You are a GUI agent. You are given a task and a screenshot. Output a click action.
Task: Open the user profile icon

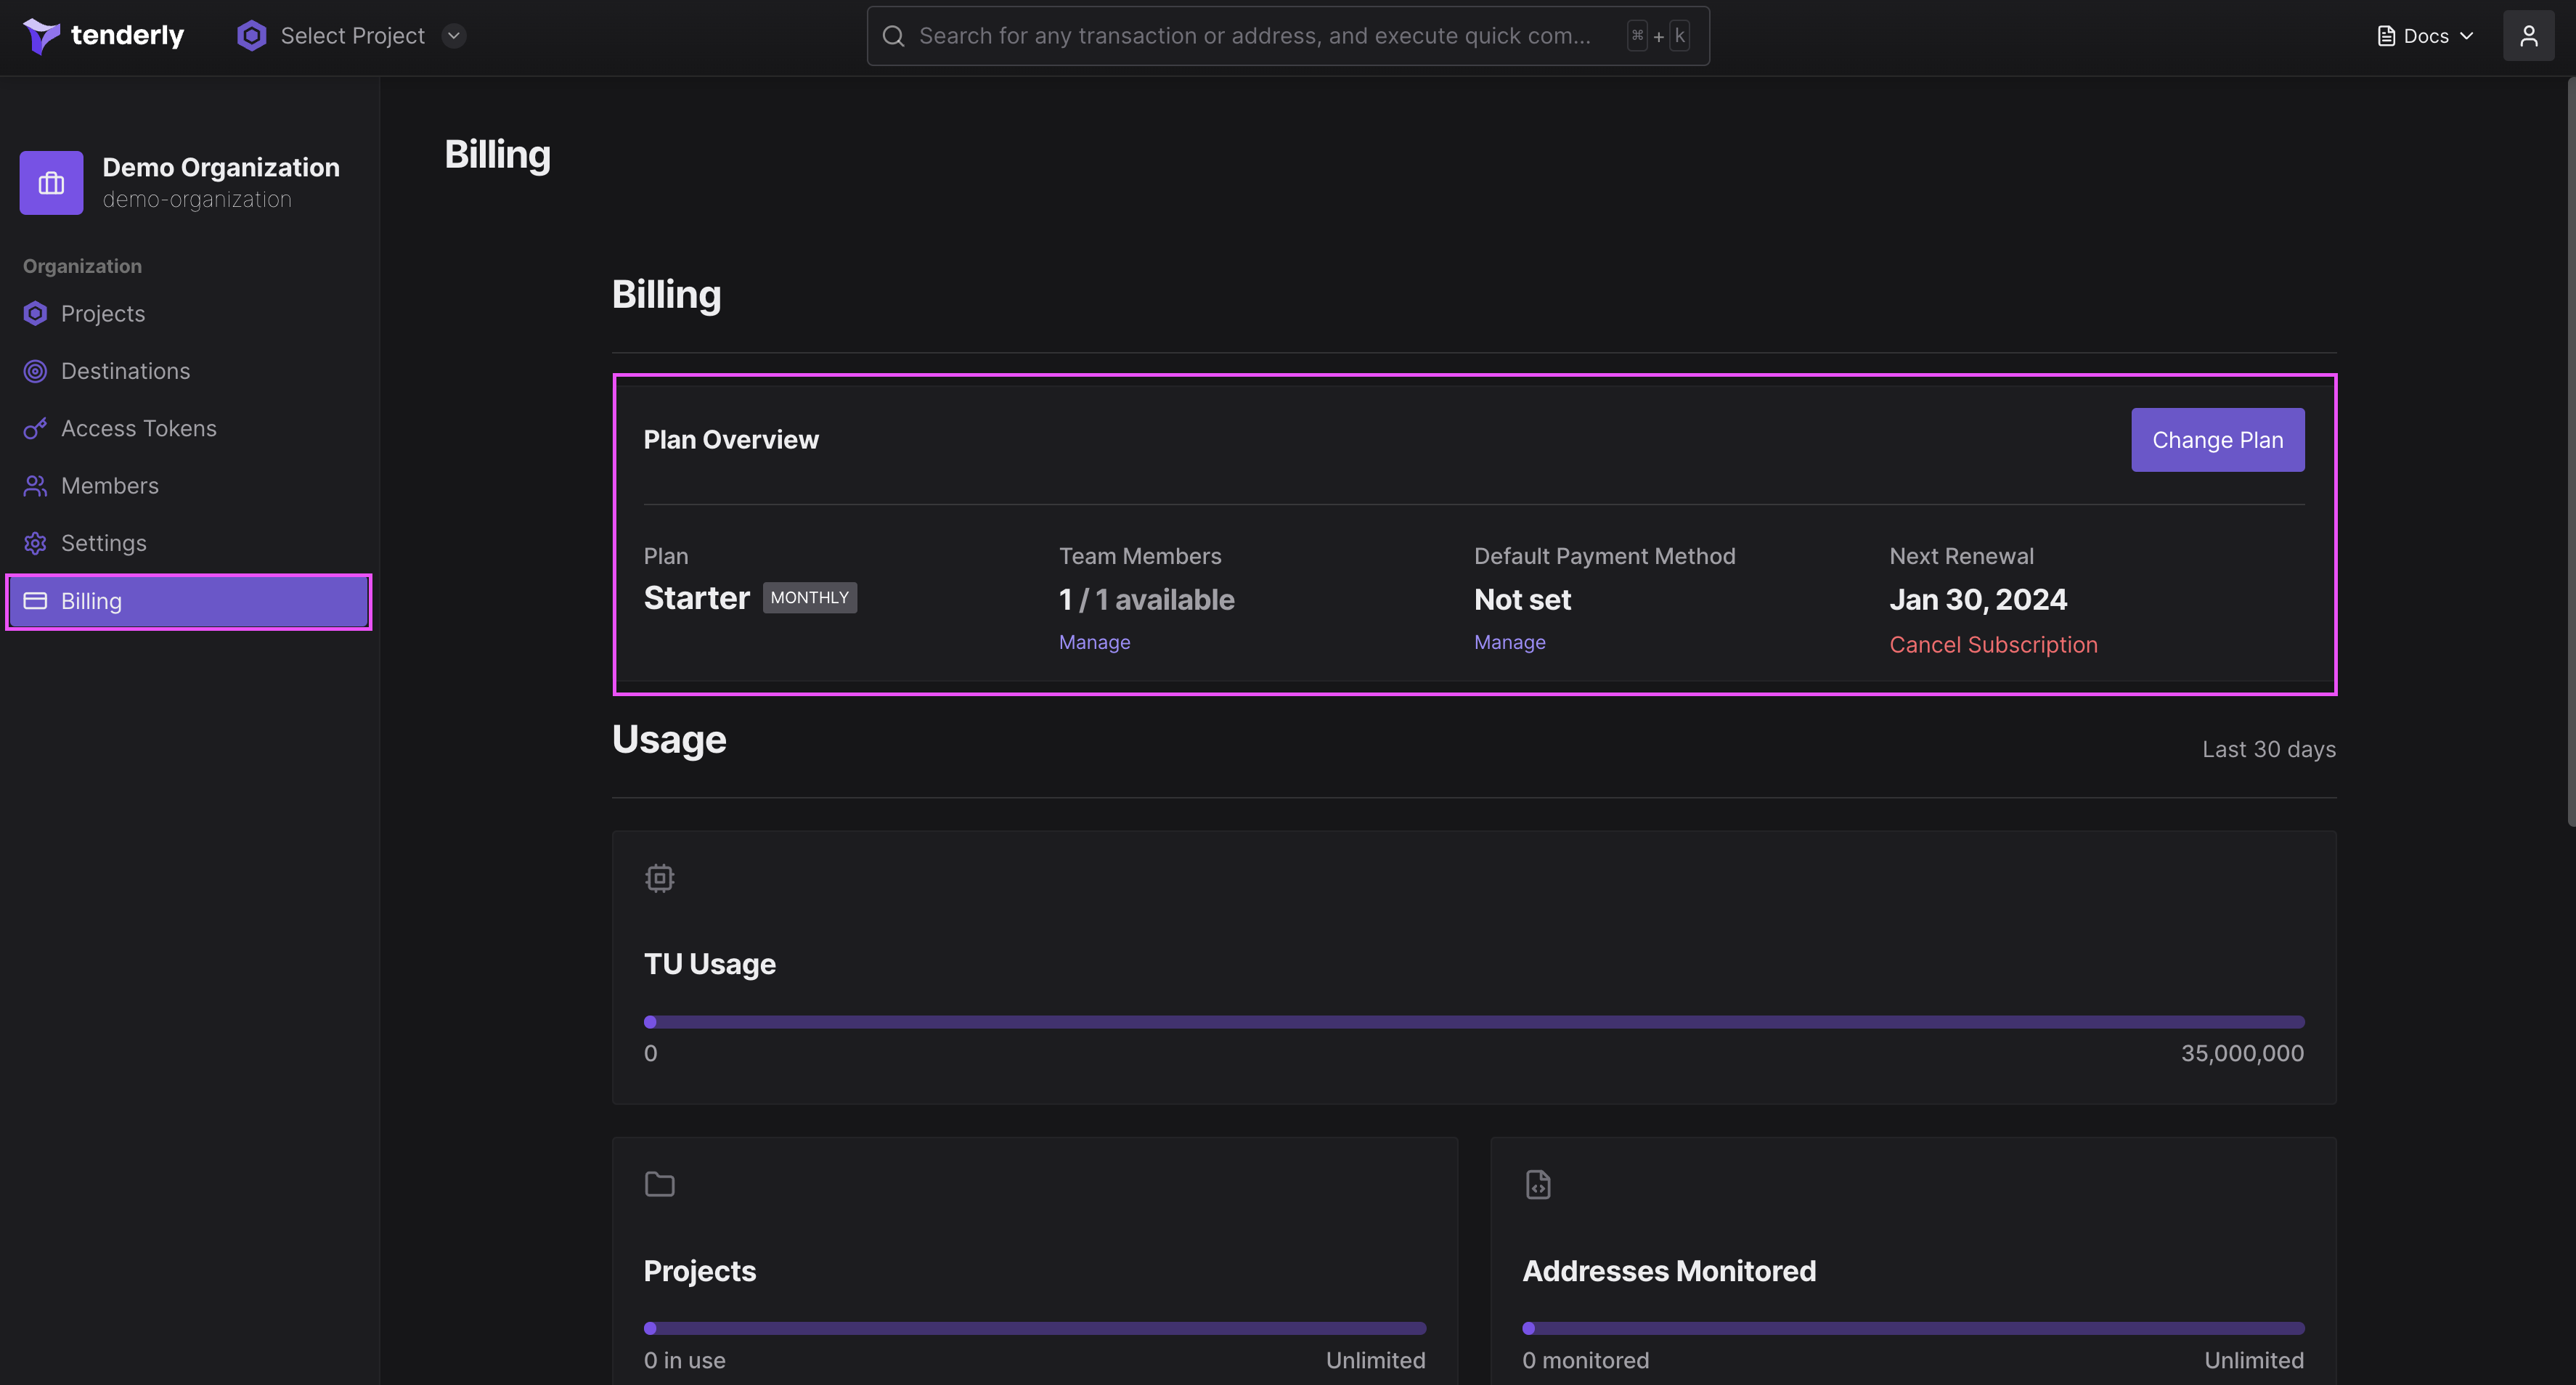pos(2528,36)
